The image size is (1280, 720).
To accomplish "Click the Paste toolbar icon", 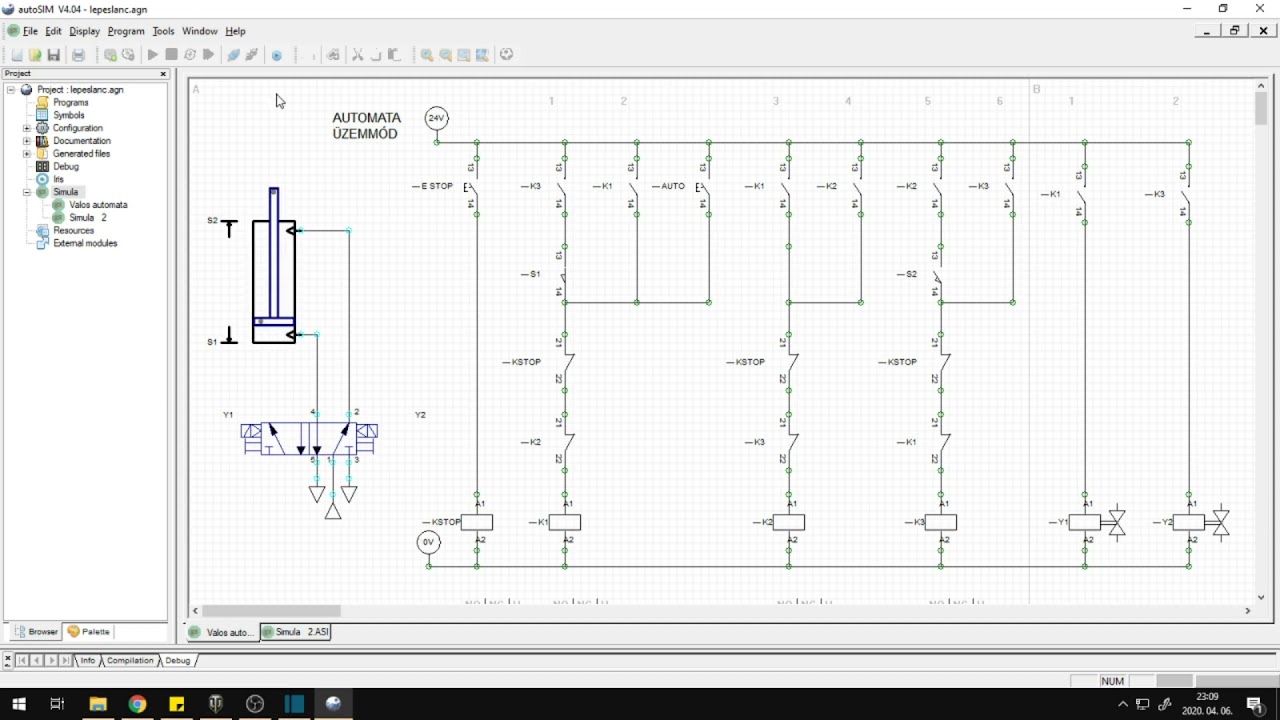I will (394, 55).
